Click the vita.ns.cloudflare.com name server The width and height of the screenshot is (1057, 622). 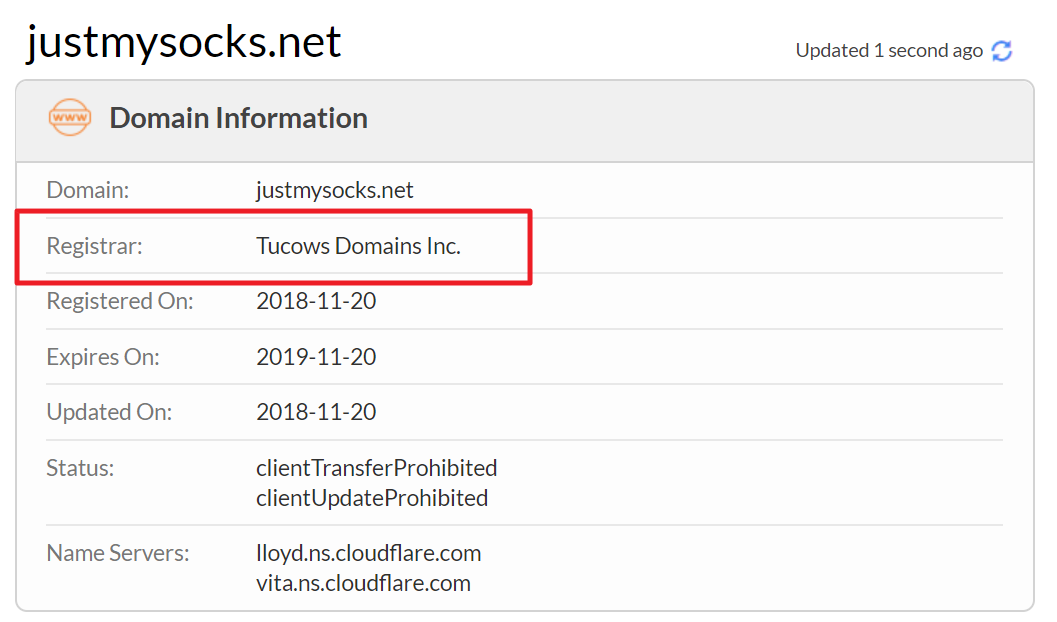(363, 583)
